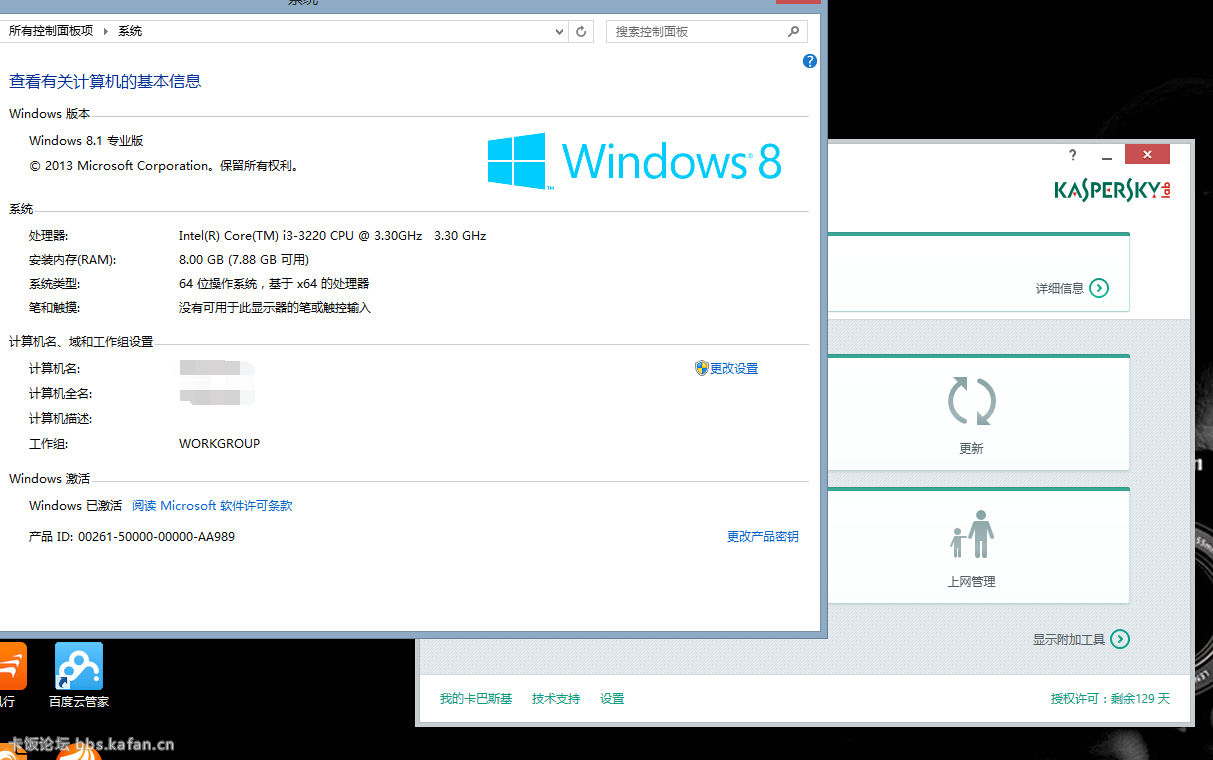Screen dimensions: 1213x760
Task: Click 显示附加工具 link
Action: click(1069, 639)
